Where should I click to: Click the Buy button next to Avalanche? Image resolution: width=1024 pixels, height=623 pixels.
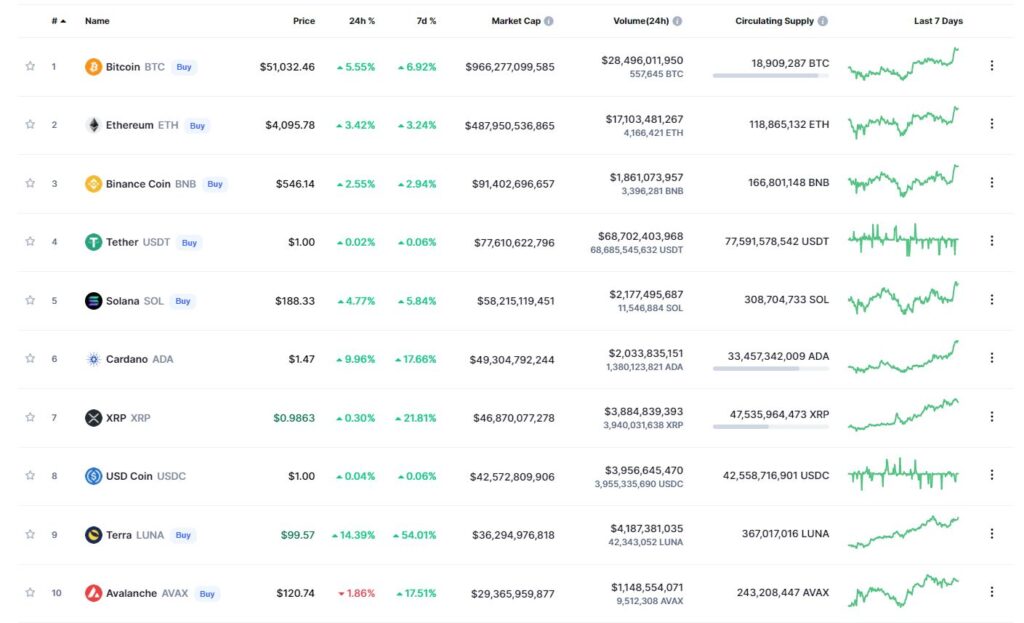(207, 594)
